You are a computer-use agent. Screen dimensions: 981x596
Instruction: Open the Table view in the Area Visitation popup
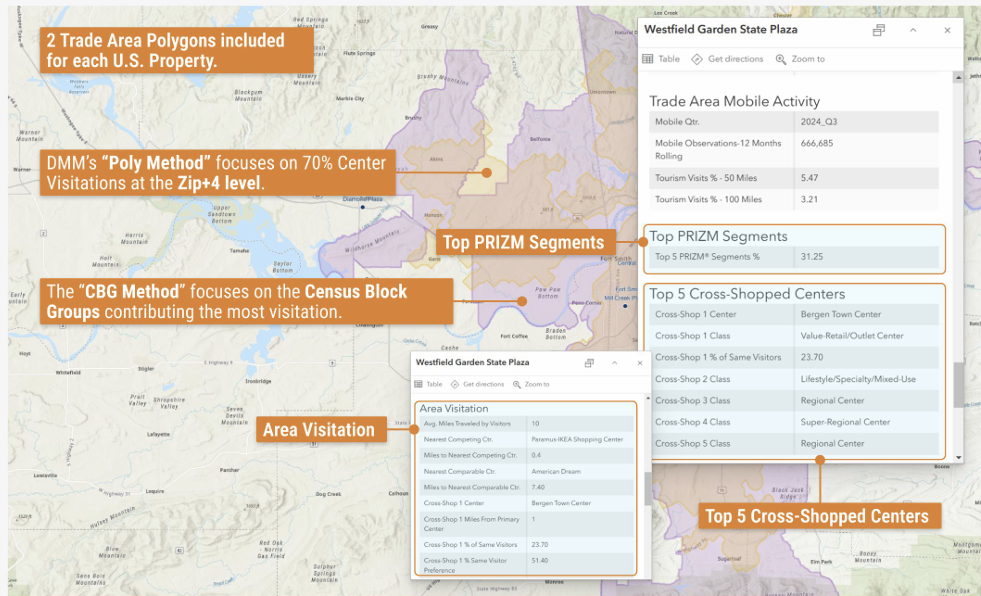click(434, 384)
